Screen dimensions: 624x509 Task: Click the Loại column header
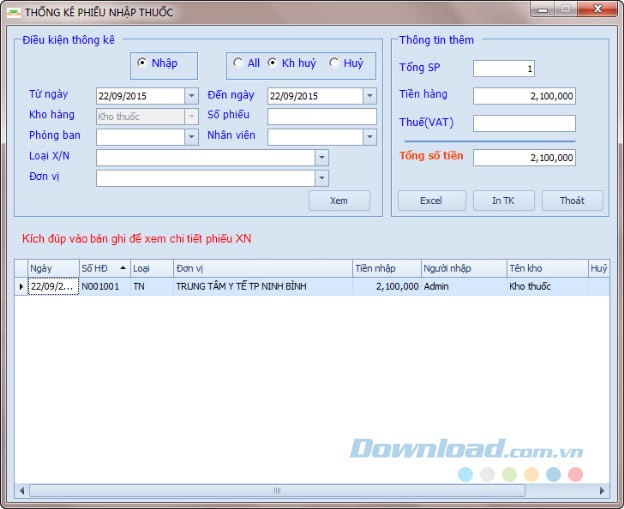coord(152,269)
